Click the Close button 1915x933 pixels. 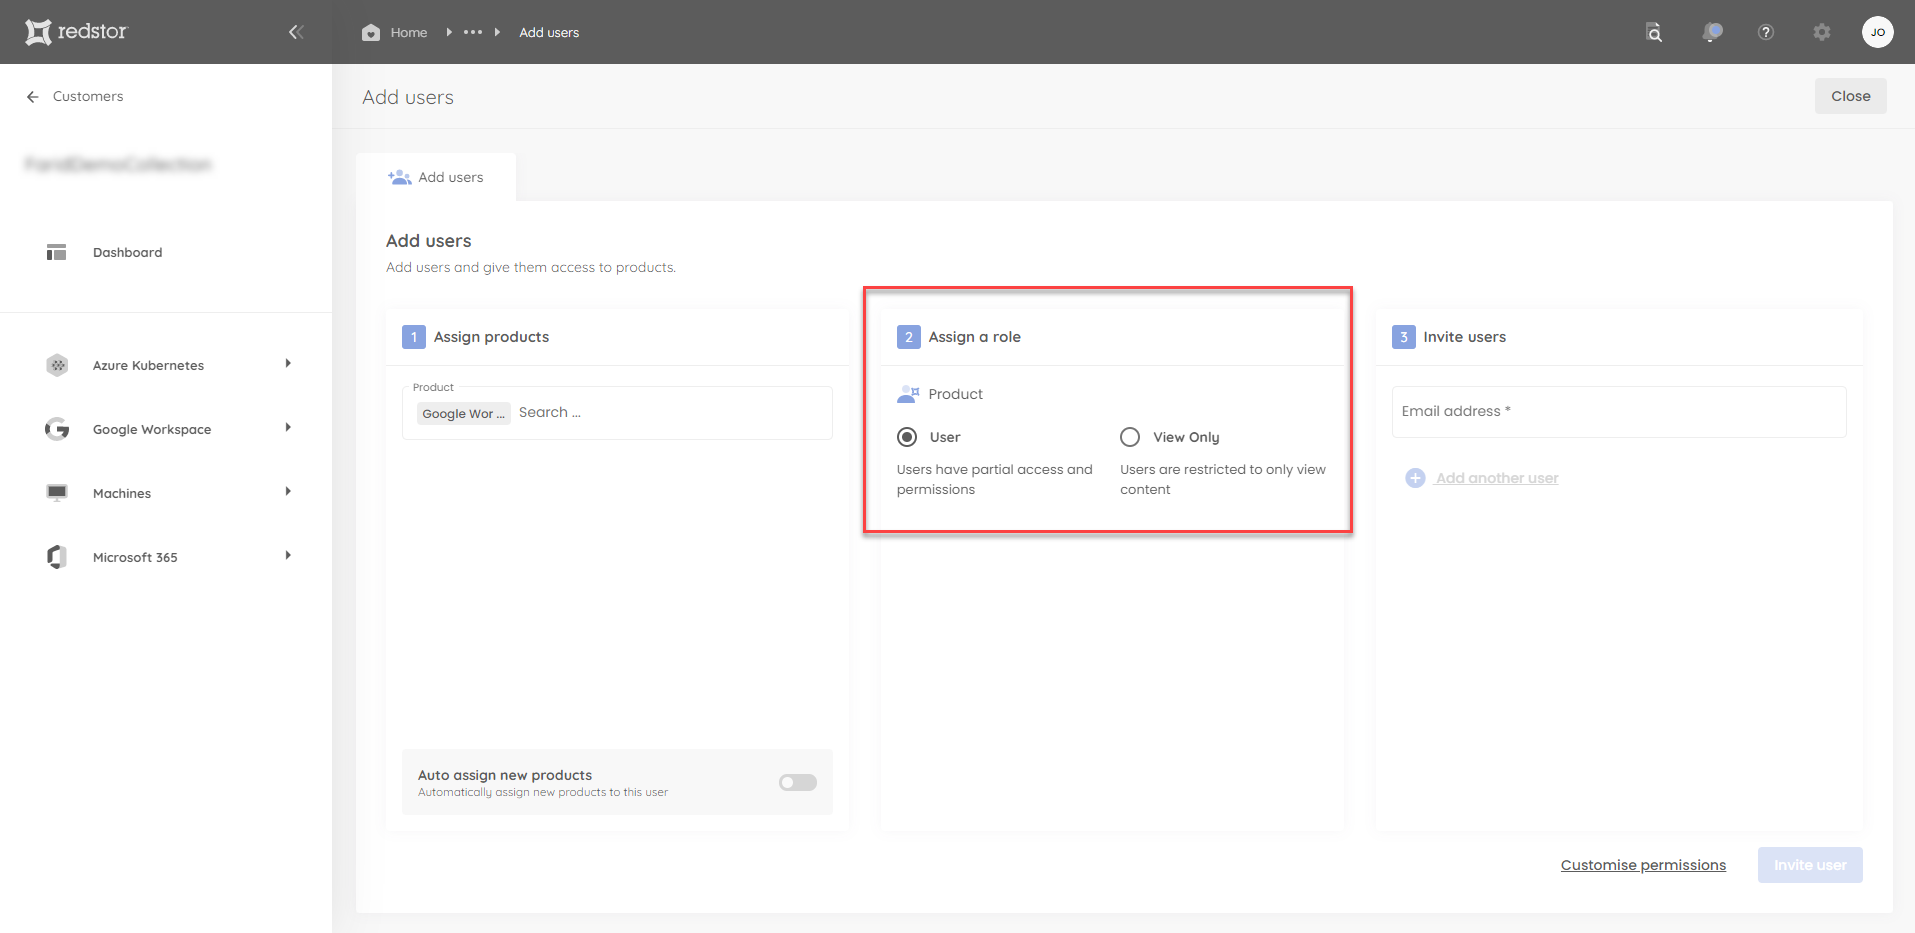[x=1850, y=96]
